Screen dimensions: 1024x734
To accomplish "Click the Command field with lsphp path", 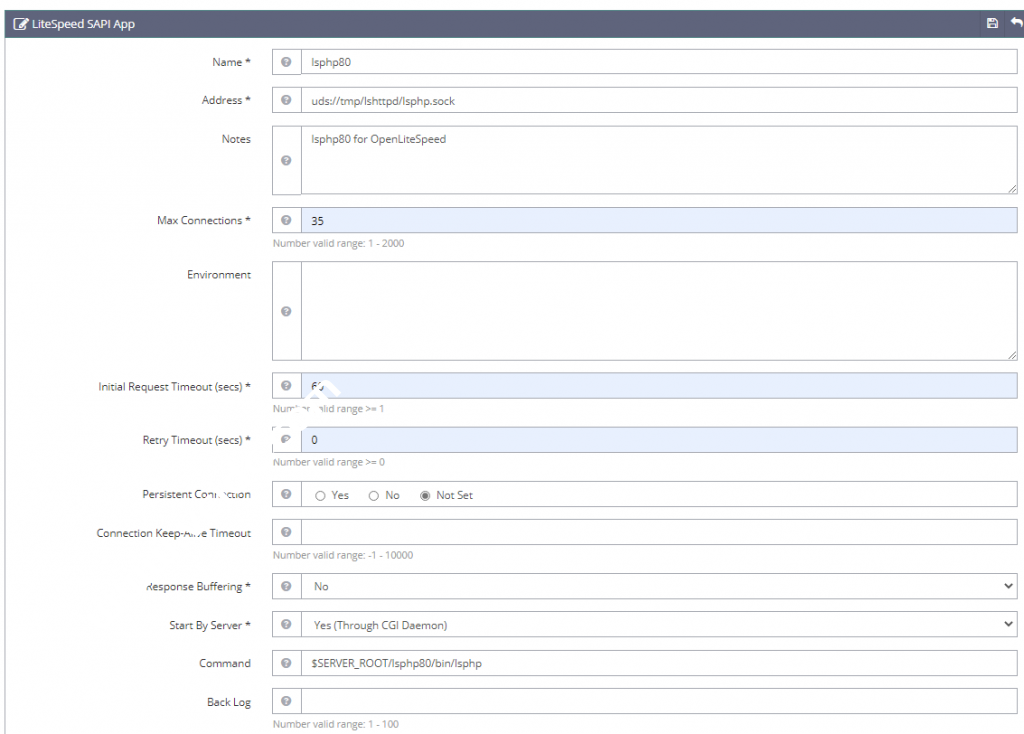I will tap(658, 663).
